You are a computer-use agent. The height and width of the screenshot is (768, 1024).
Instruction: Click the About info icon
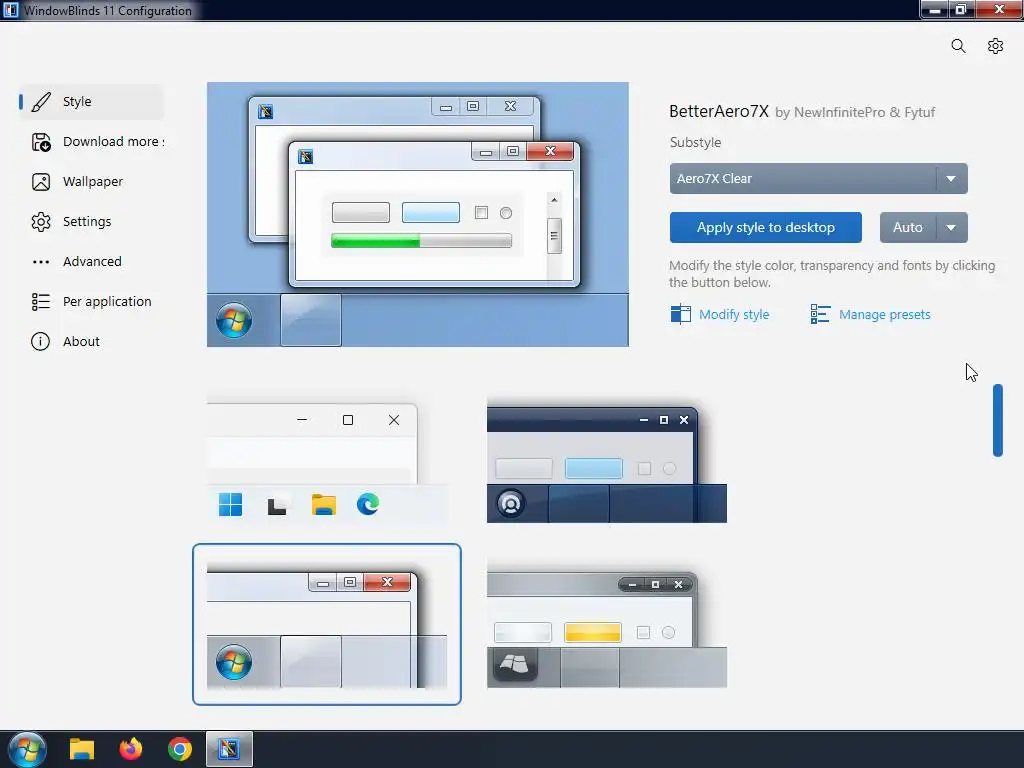click(40, 342)
